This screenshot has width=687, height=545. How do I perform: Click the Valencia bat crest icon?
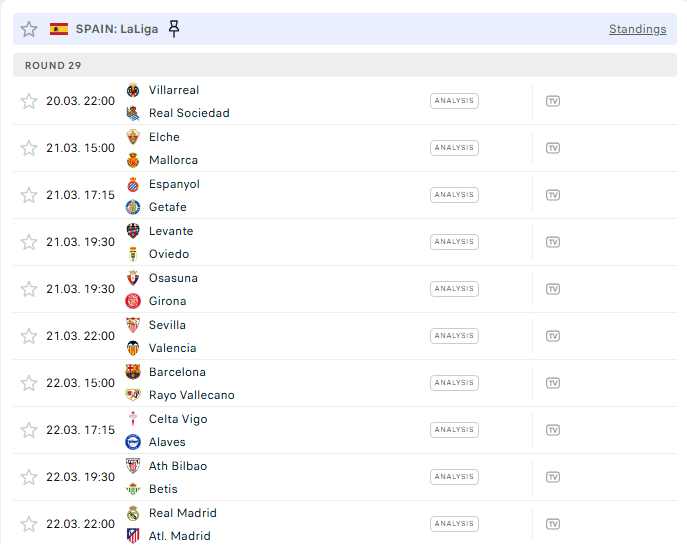(133, 348)
